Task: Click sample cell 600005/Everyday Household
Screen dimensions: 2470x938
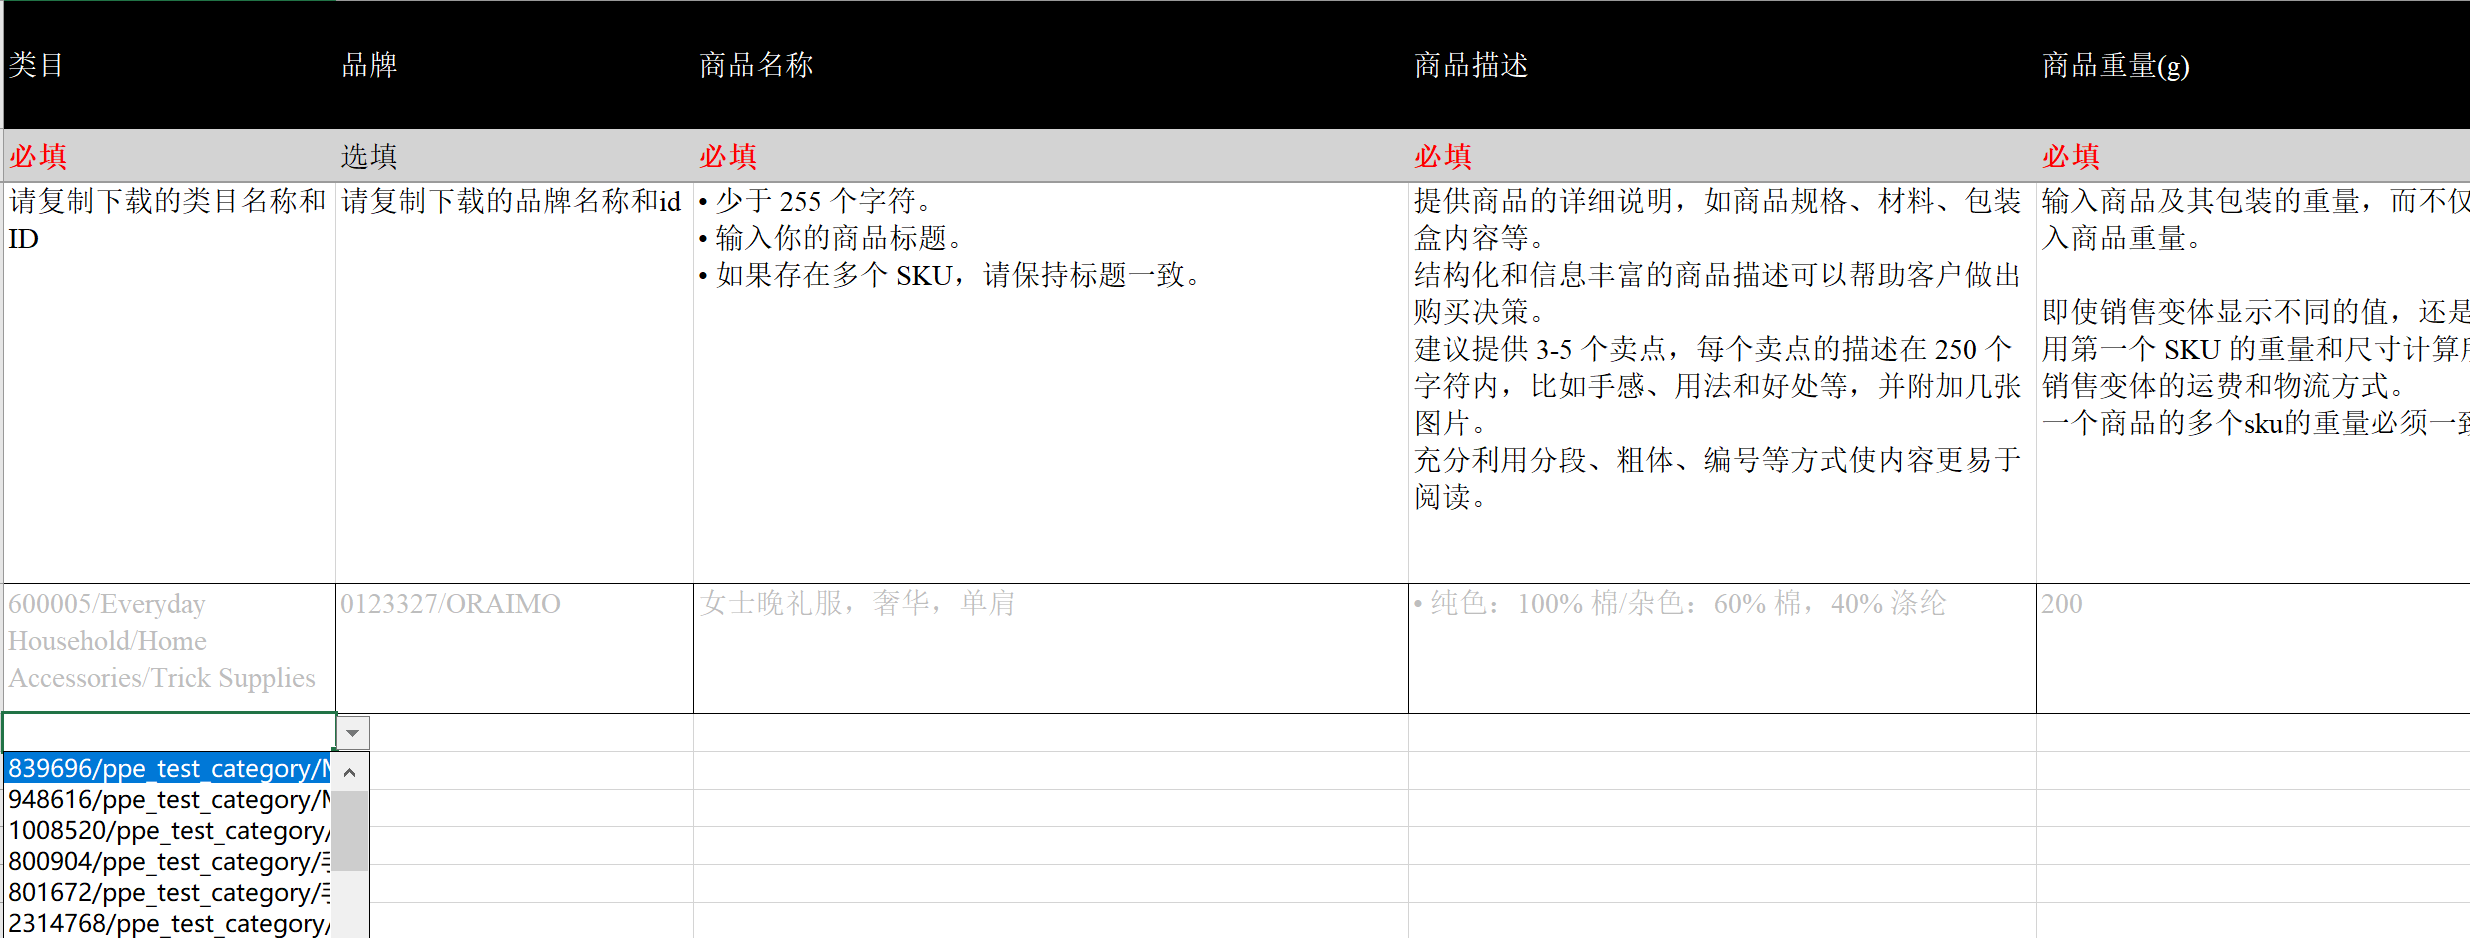Action: (169, 648)
